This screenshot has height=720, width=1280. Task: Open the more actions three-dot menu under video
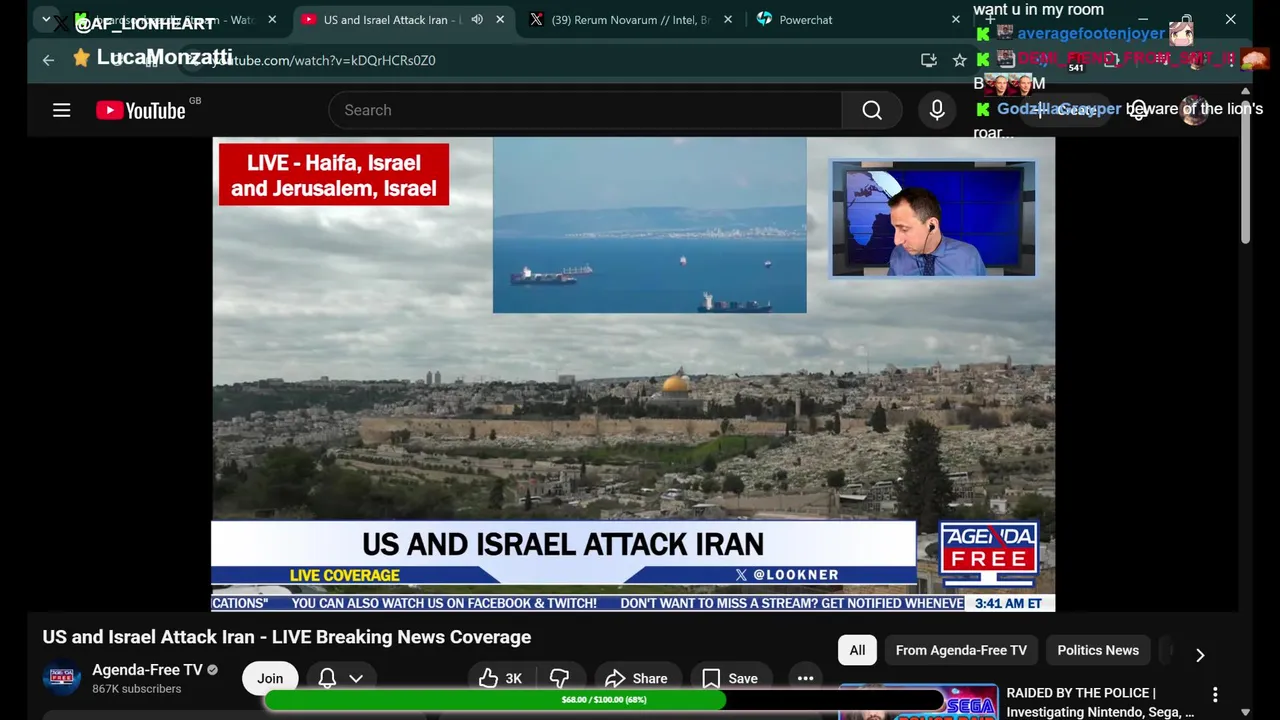[x=805, y=678]
